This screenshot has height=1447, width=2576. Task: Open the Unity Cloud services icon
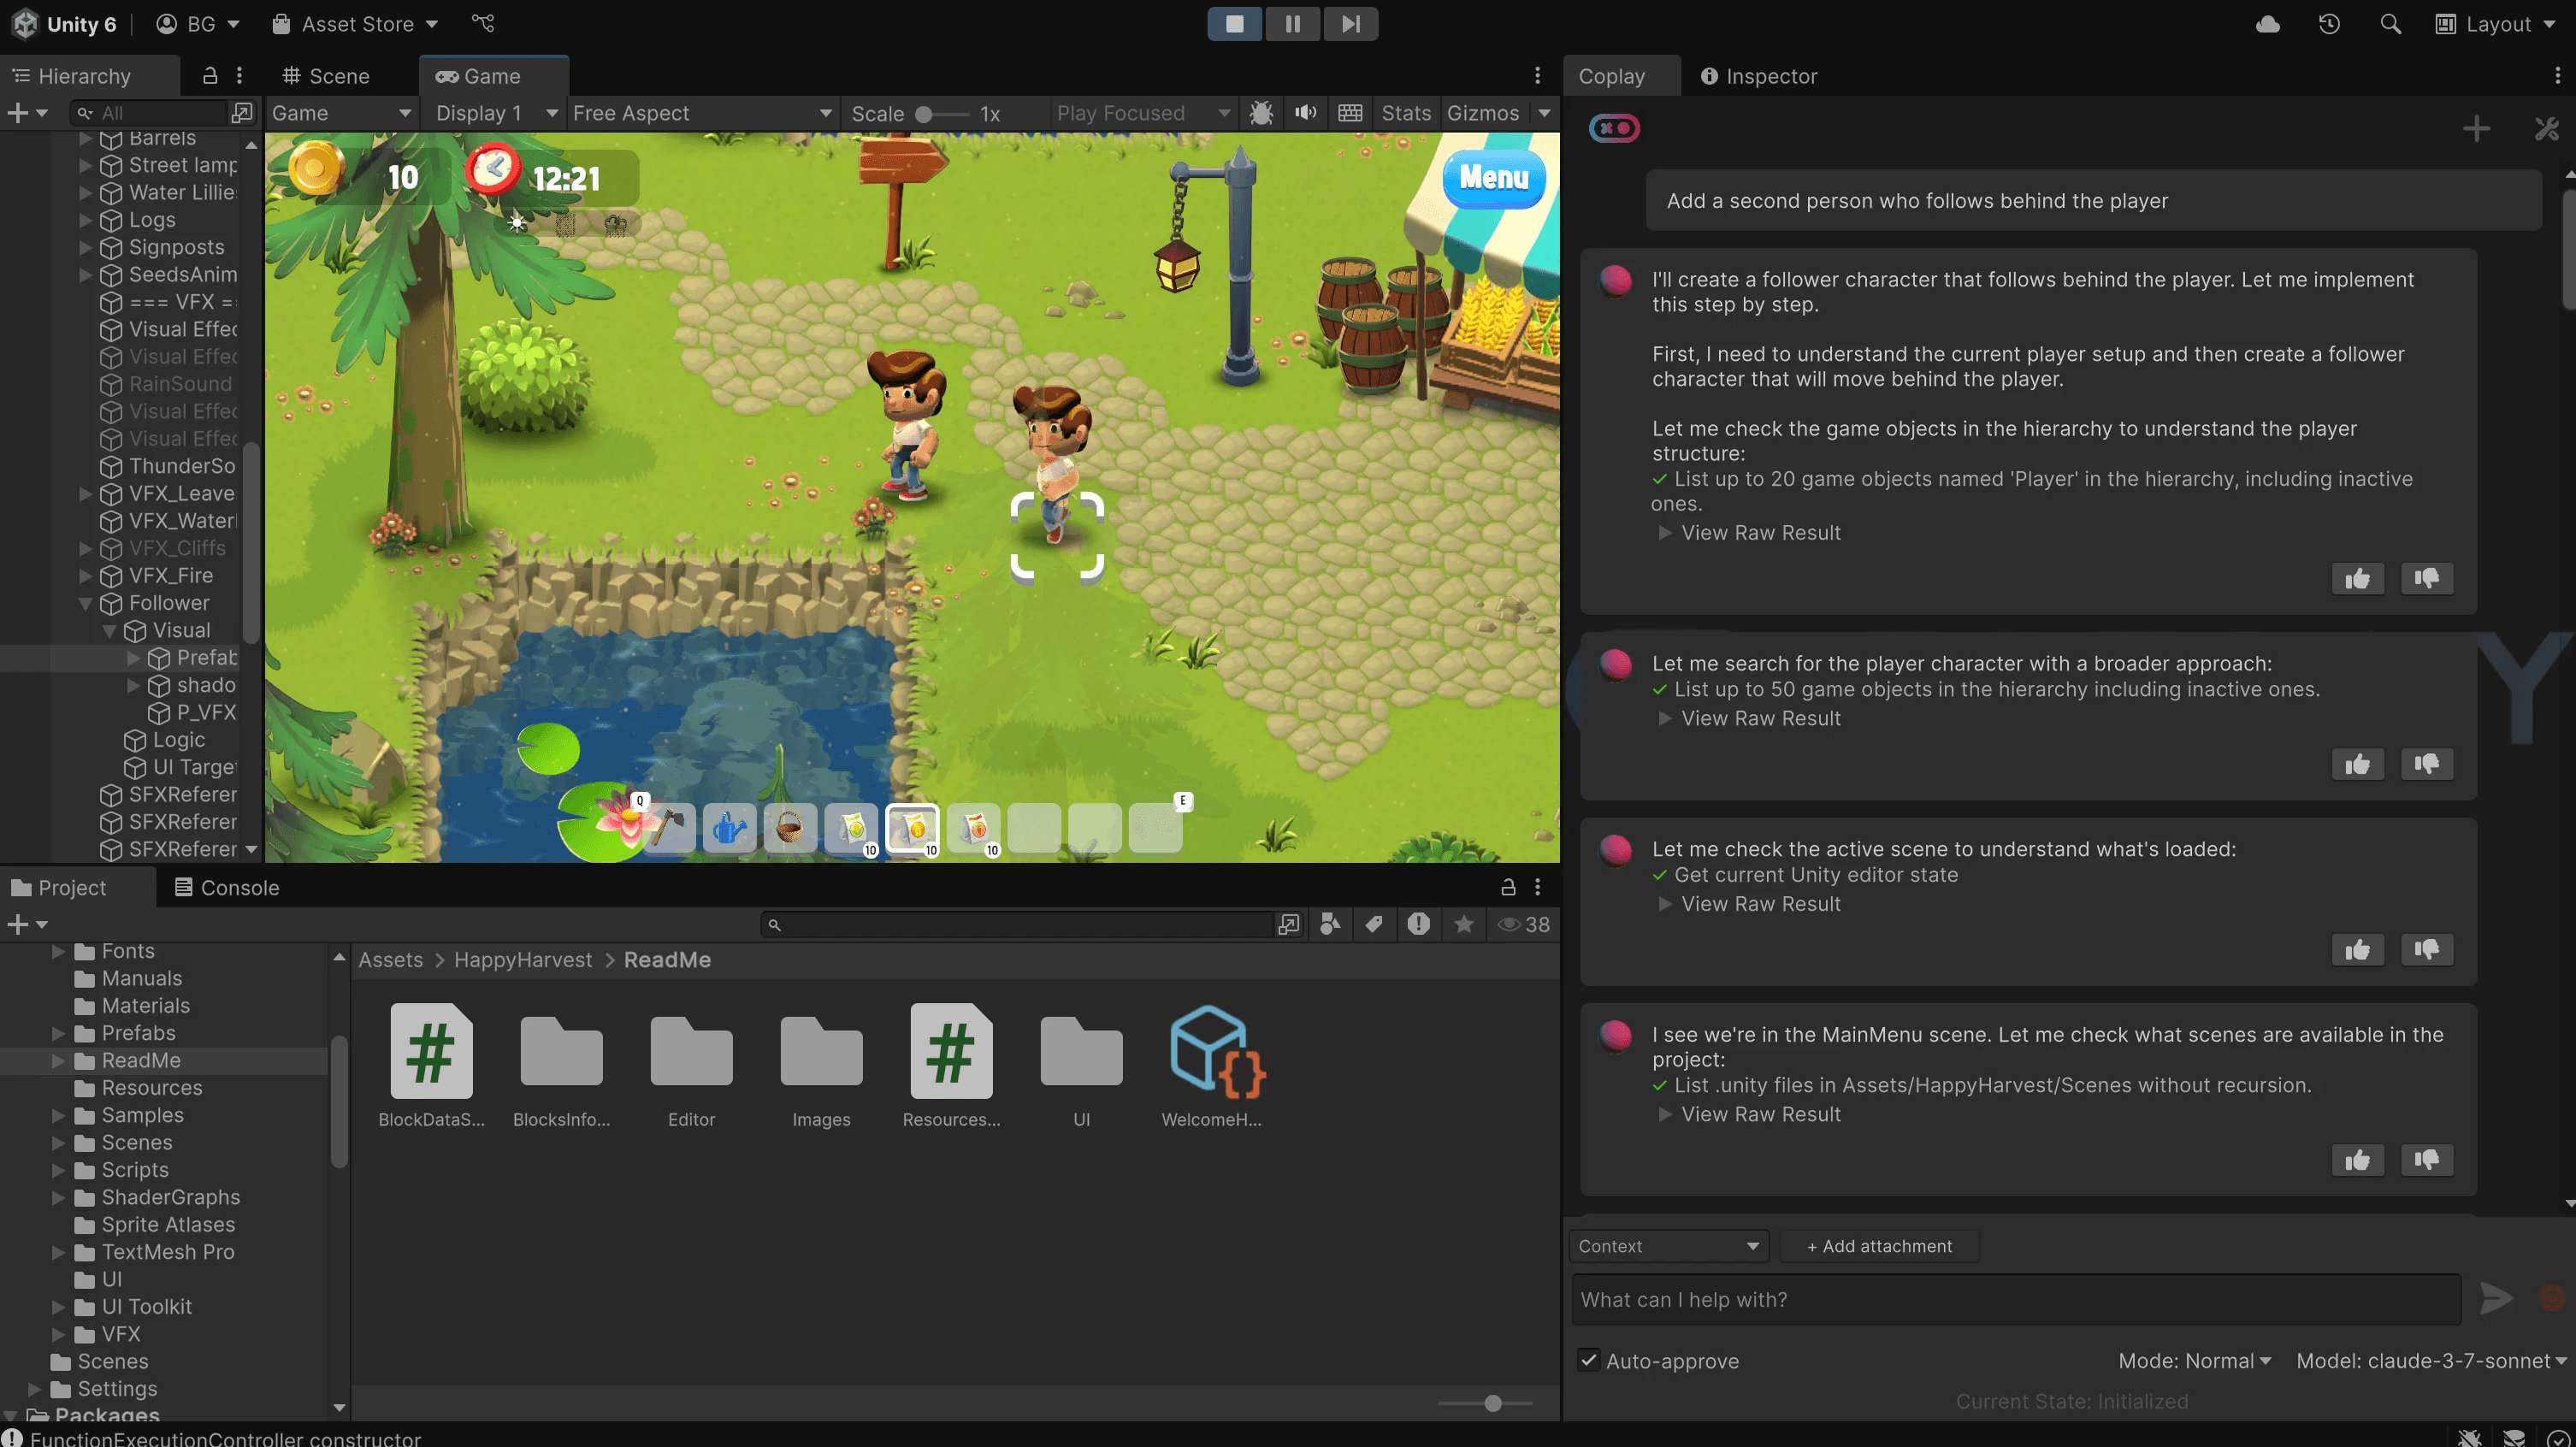pyautogui.click(x=2268, y=24)
